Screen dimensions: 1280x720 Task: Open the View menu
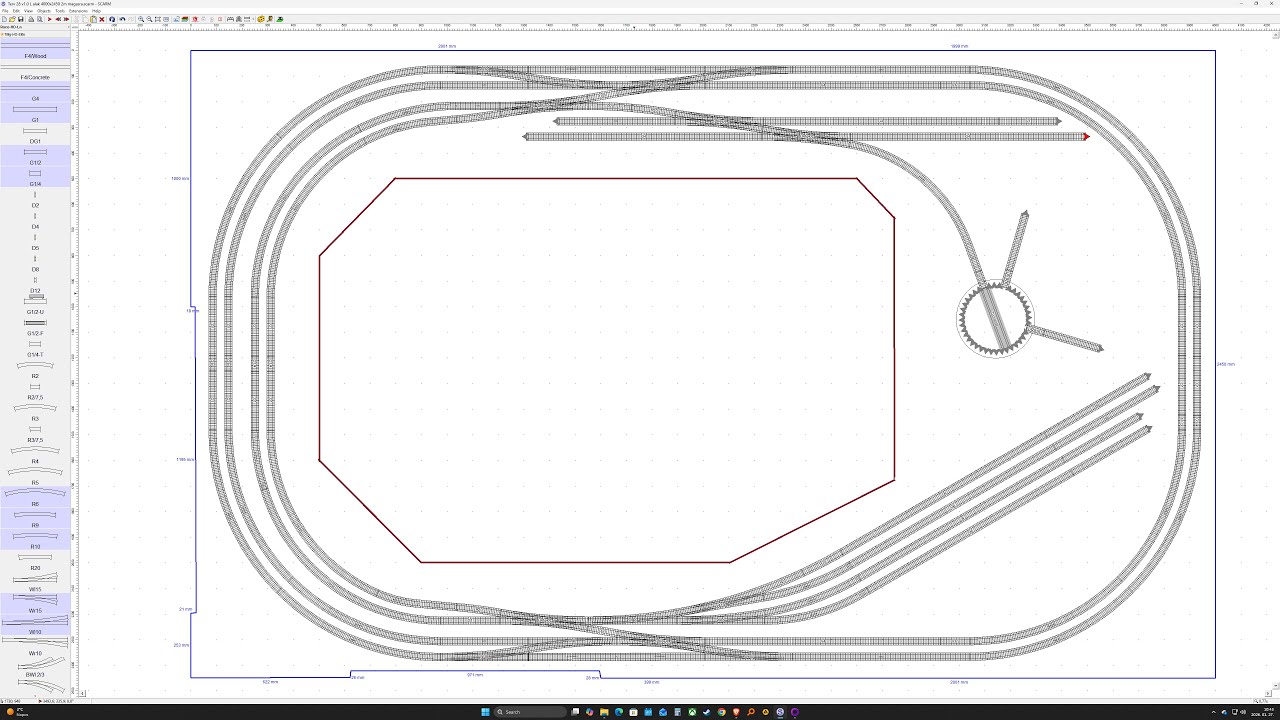coord(28,11)
